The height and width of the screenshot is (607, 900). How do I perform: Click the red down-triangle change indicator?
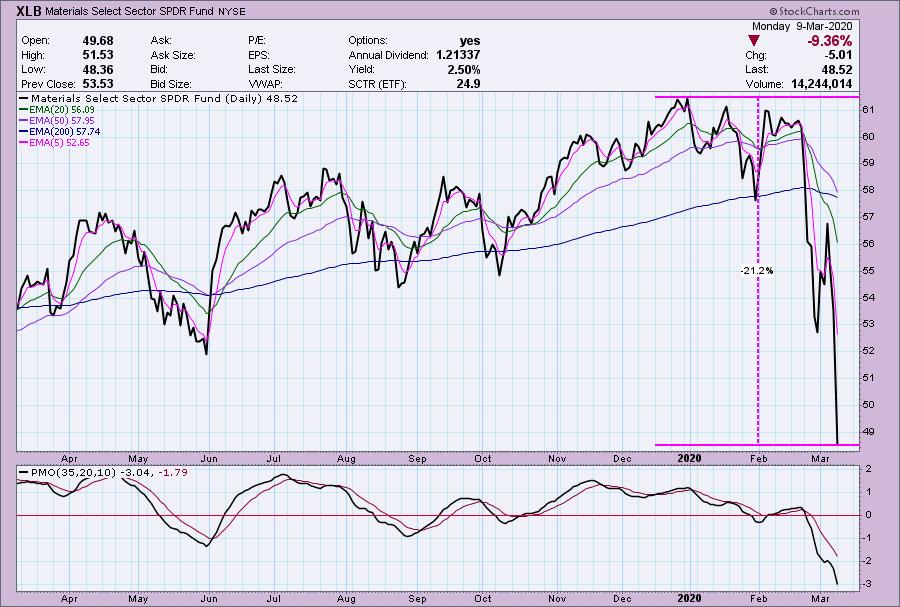tap(754, 41)
